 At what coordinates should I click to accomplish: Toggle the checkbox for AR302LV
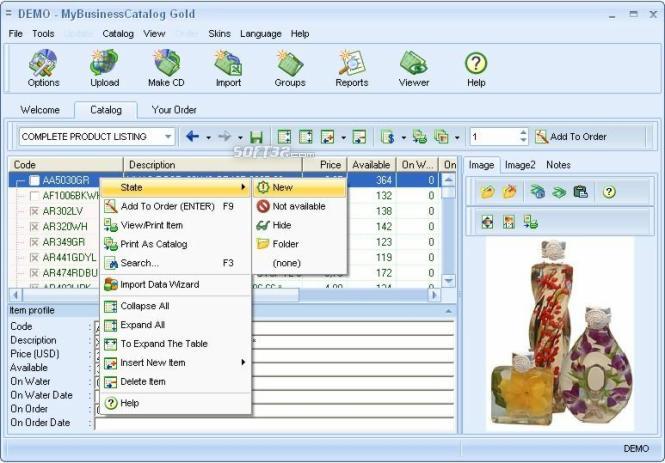(x=34, y=211)
